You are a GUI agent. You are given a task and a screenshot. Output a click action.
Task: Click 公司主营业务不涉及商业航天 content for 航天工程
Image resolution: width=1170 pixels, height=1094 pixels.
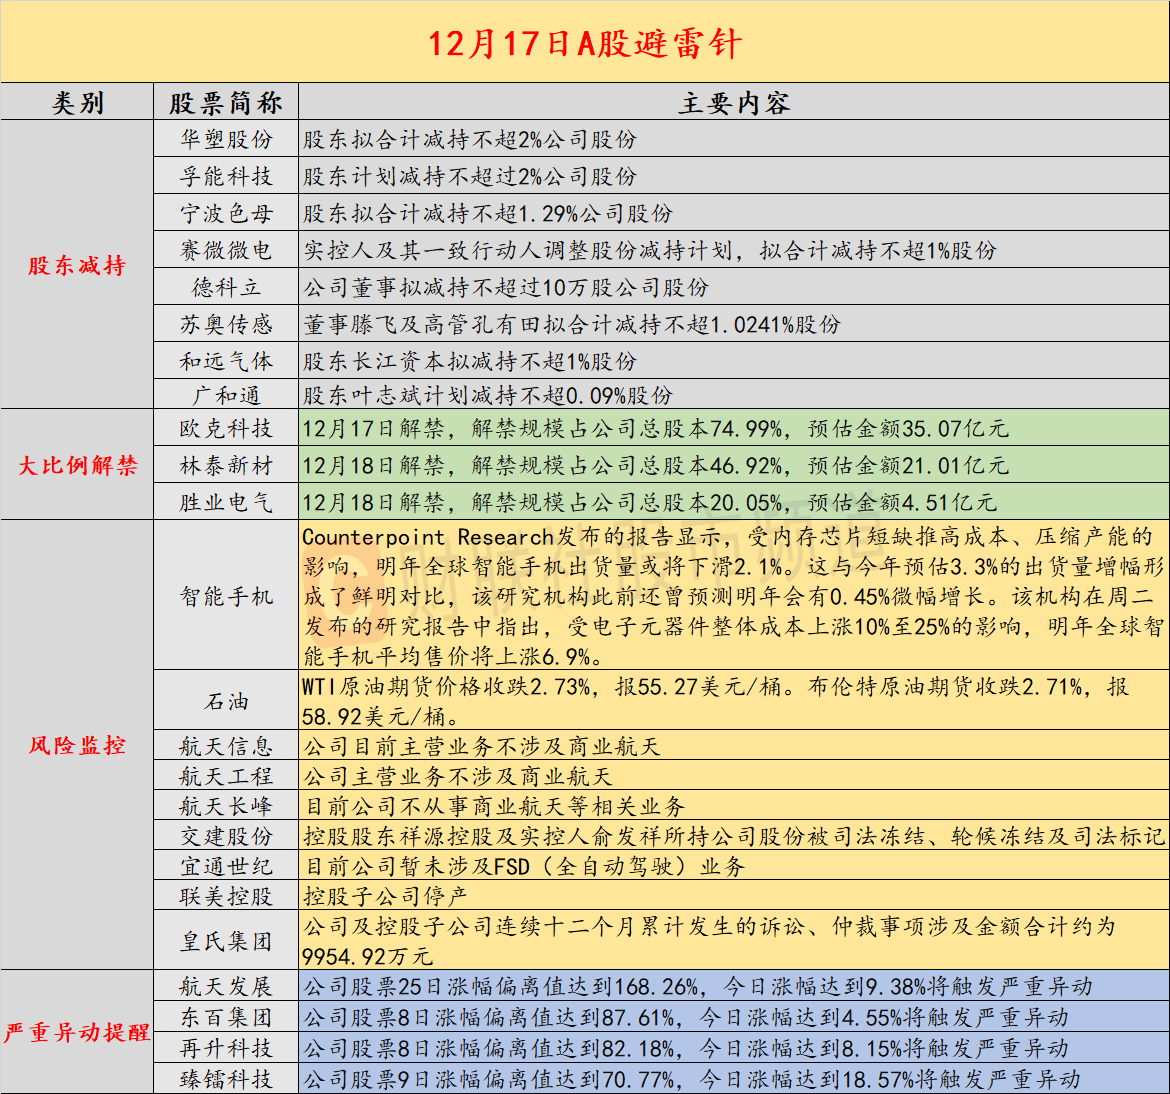tap(734, 775)
